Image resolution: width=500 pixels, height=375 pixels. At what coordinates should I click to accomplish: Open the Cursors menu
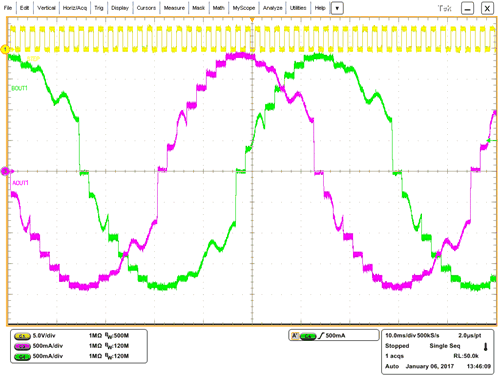tap(146, 8)
